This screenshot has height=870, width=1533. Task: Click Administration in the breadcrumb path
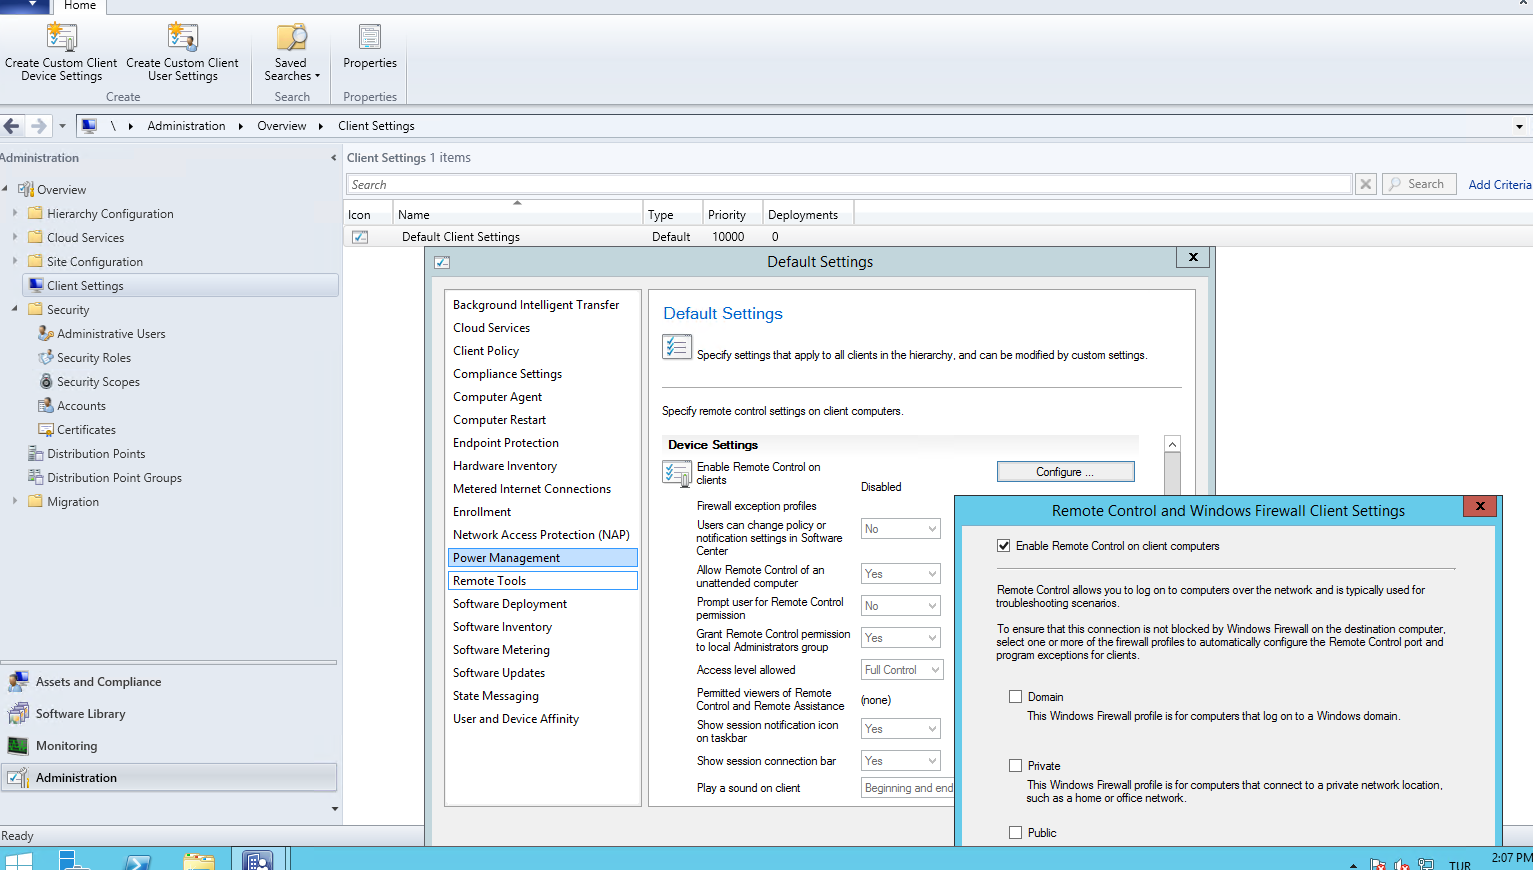186,126
